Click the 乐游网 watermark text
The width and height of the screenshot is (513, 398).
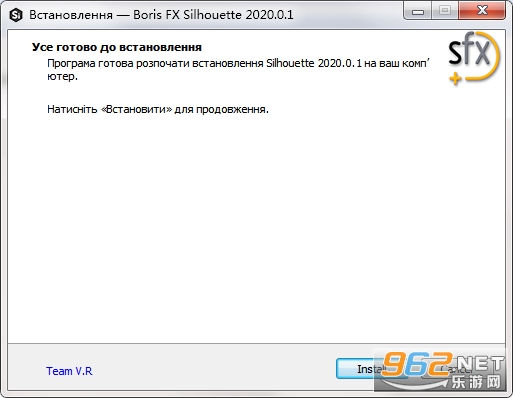point(477,382)
